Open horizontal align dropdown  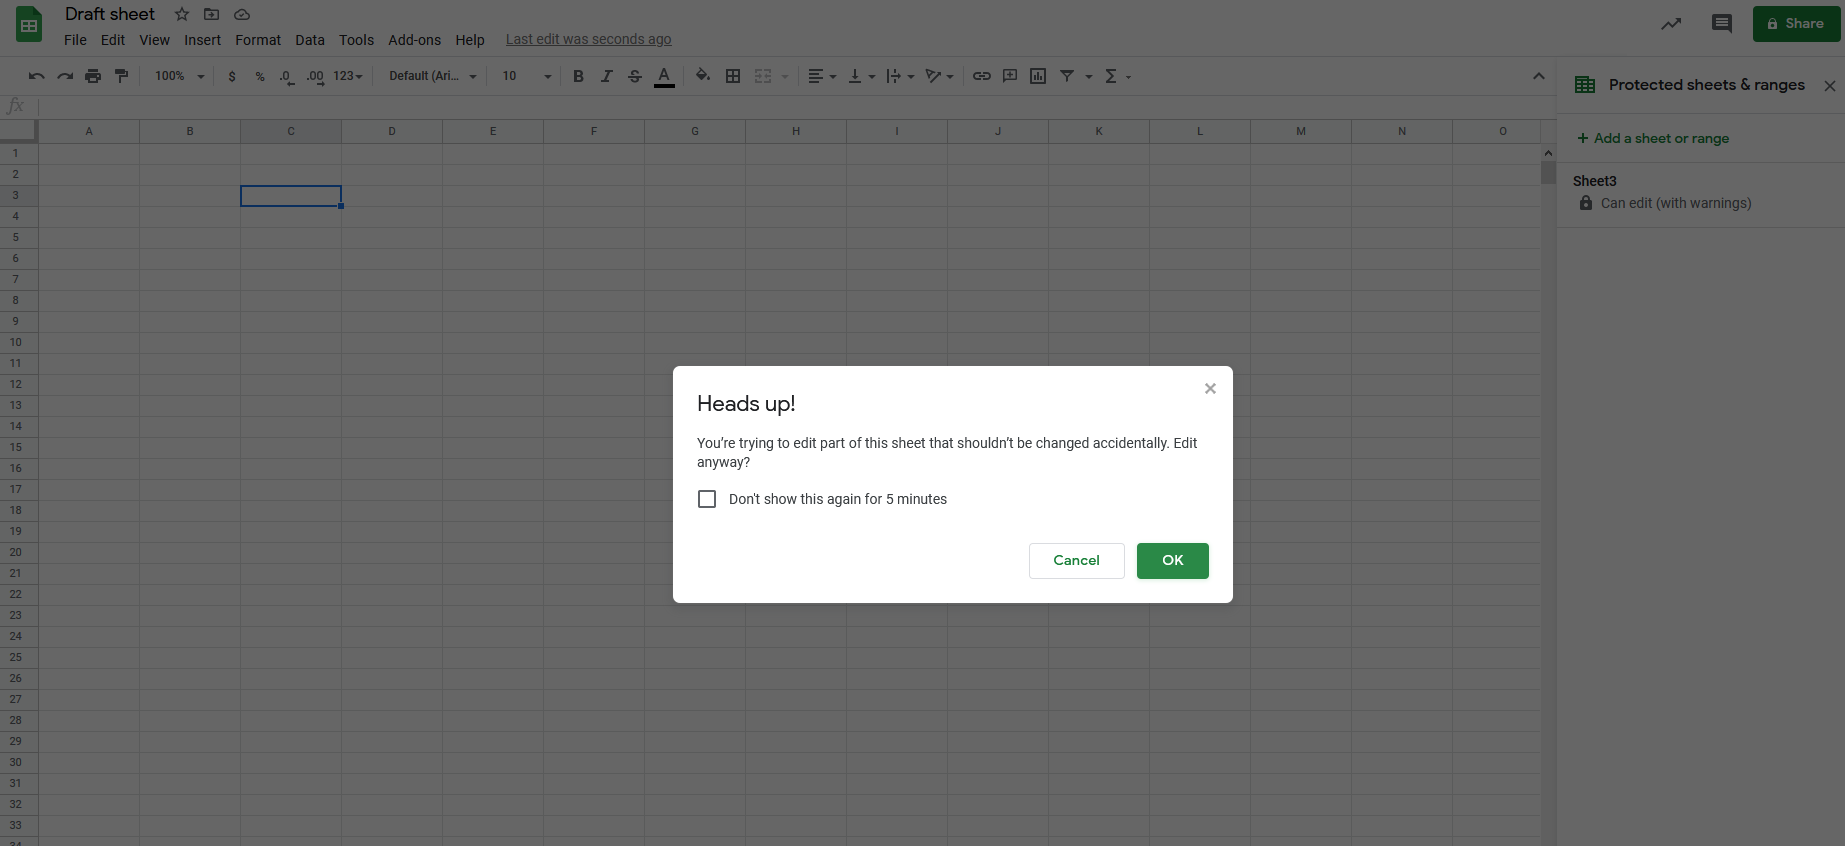point(821,76)
